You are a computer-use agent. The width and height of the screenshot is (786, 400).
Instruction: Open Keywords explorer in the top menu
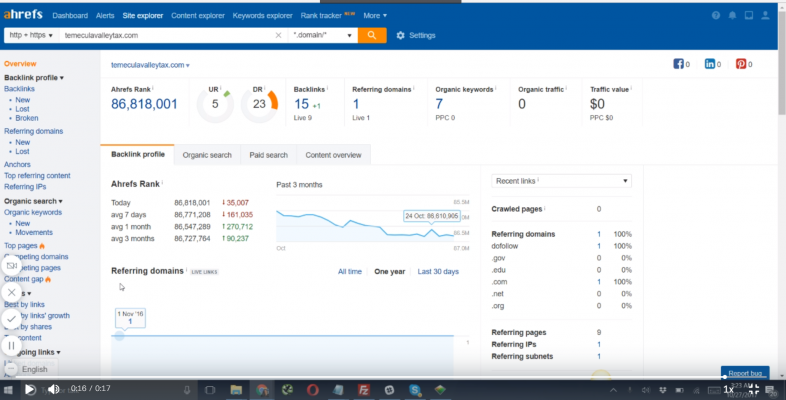262,16
